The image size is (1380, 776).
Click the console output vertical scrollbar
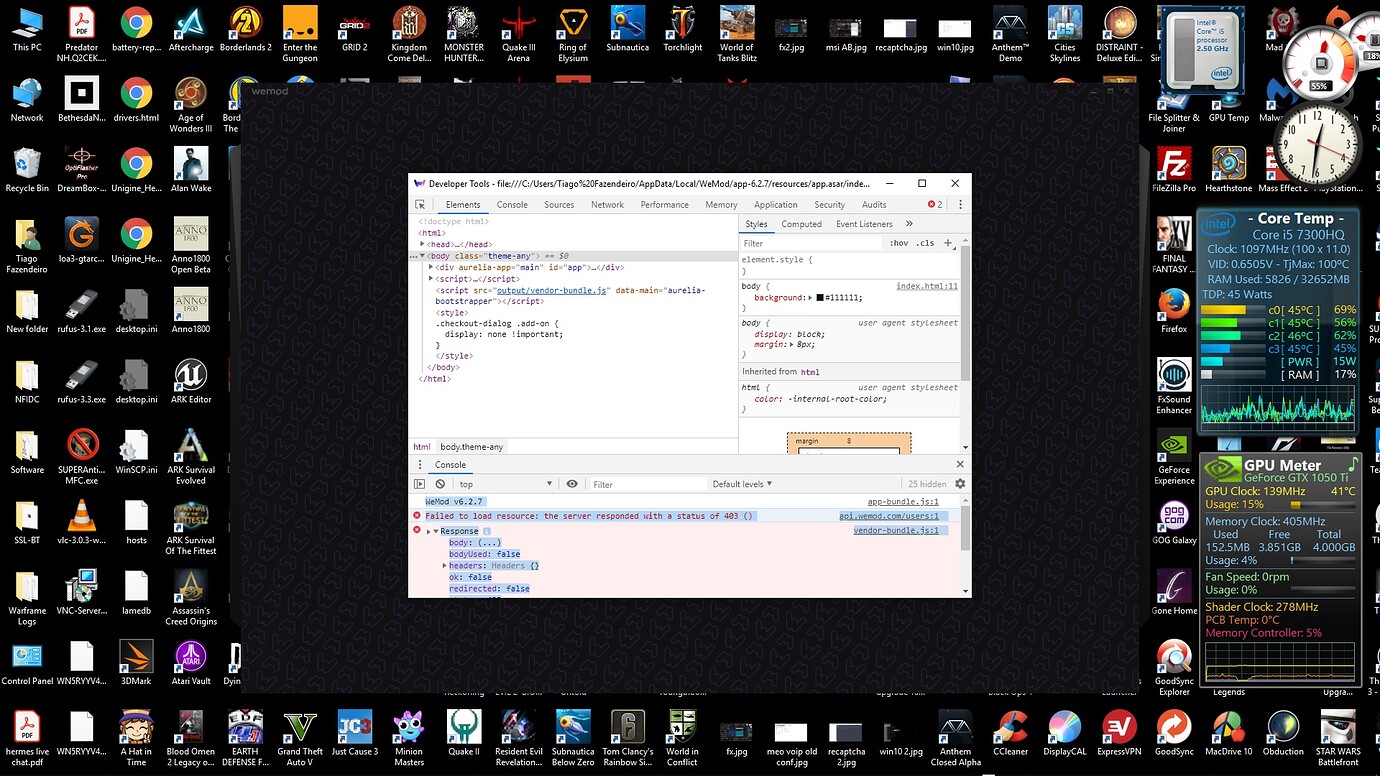[965, 527]
